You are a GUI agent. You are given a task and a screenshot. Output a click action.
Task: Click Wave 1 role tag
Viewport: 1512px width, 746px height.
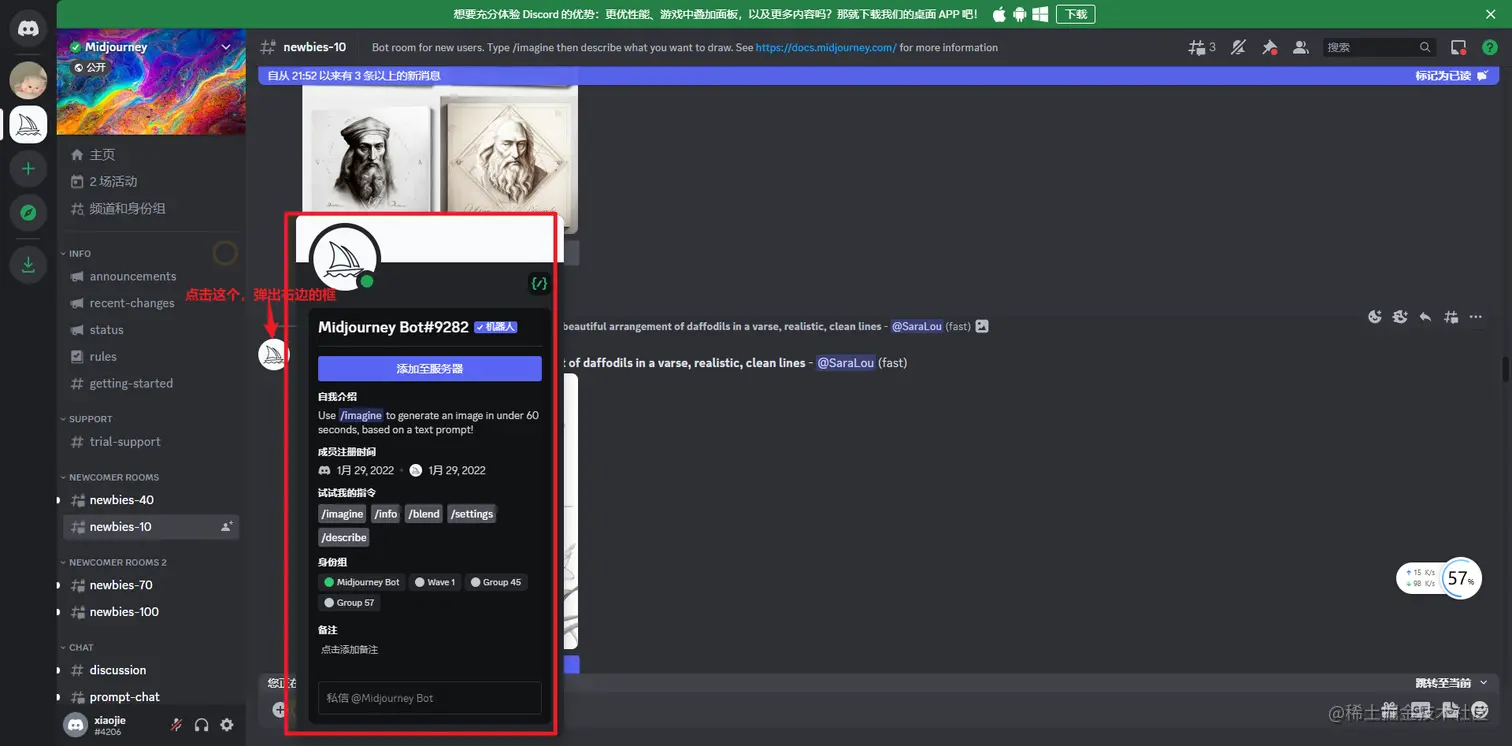click(x=435, y=582)
